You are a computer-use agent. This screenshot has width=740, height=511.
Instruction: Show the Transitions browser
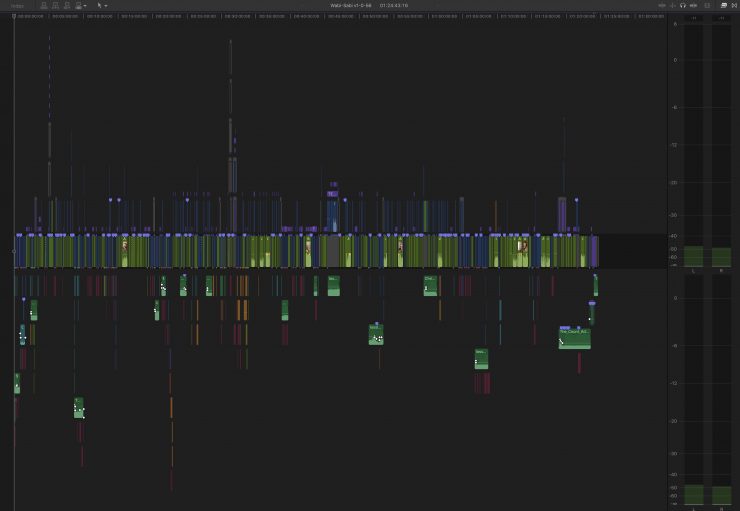coord(733,5)
